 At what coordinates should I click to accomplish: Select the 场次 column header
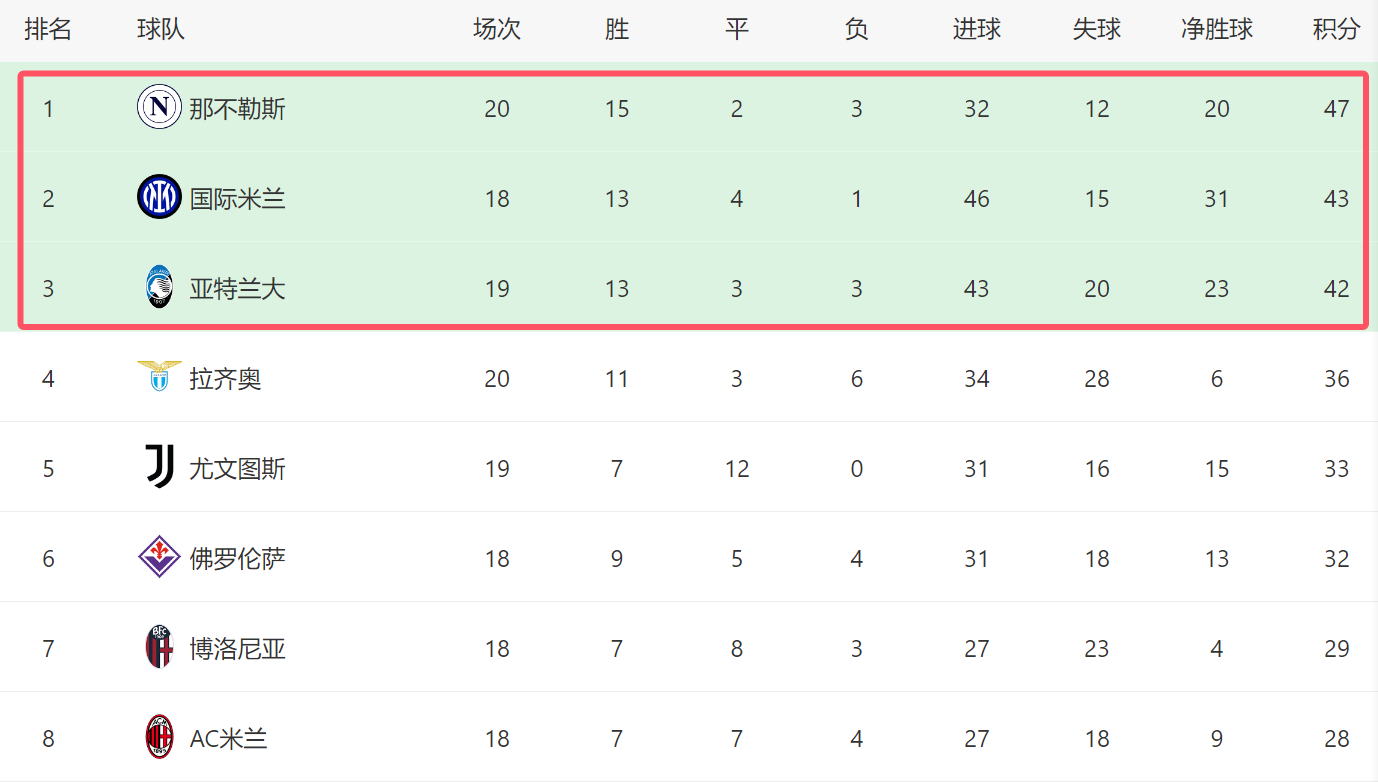tap(497, 29)
